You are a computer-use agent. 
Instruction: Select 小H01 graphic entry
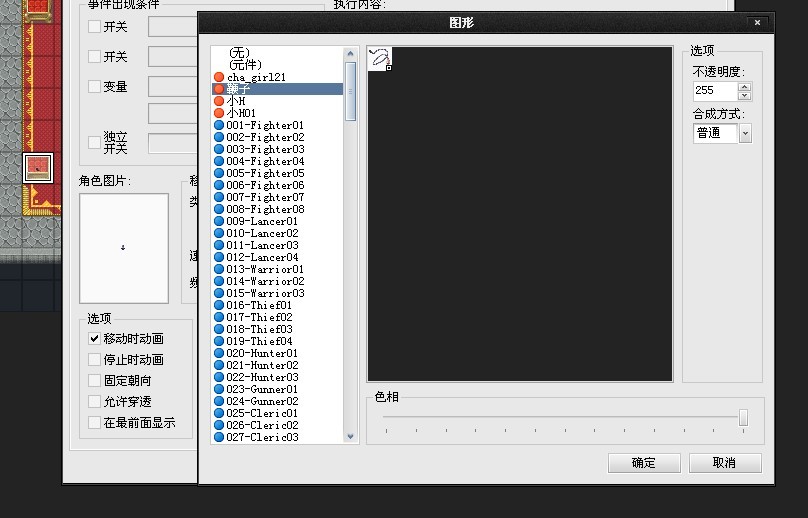(277, 113)
